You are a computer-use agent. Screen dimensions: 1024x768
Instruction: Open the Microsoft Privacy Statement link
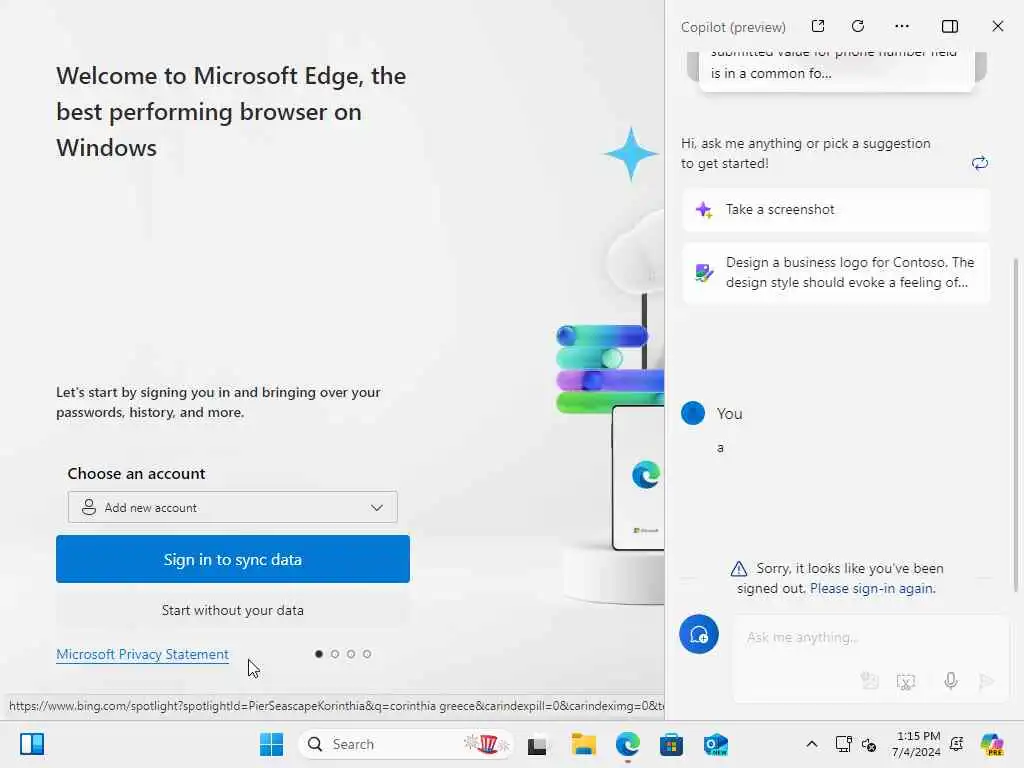click(x=142, y=654)
